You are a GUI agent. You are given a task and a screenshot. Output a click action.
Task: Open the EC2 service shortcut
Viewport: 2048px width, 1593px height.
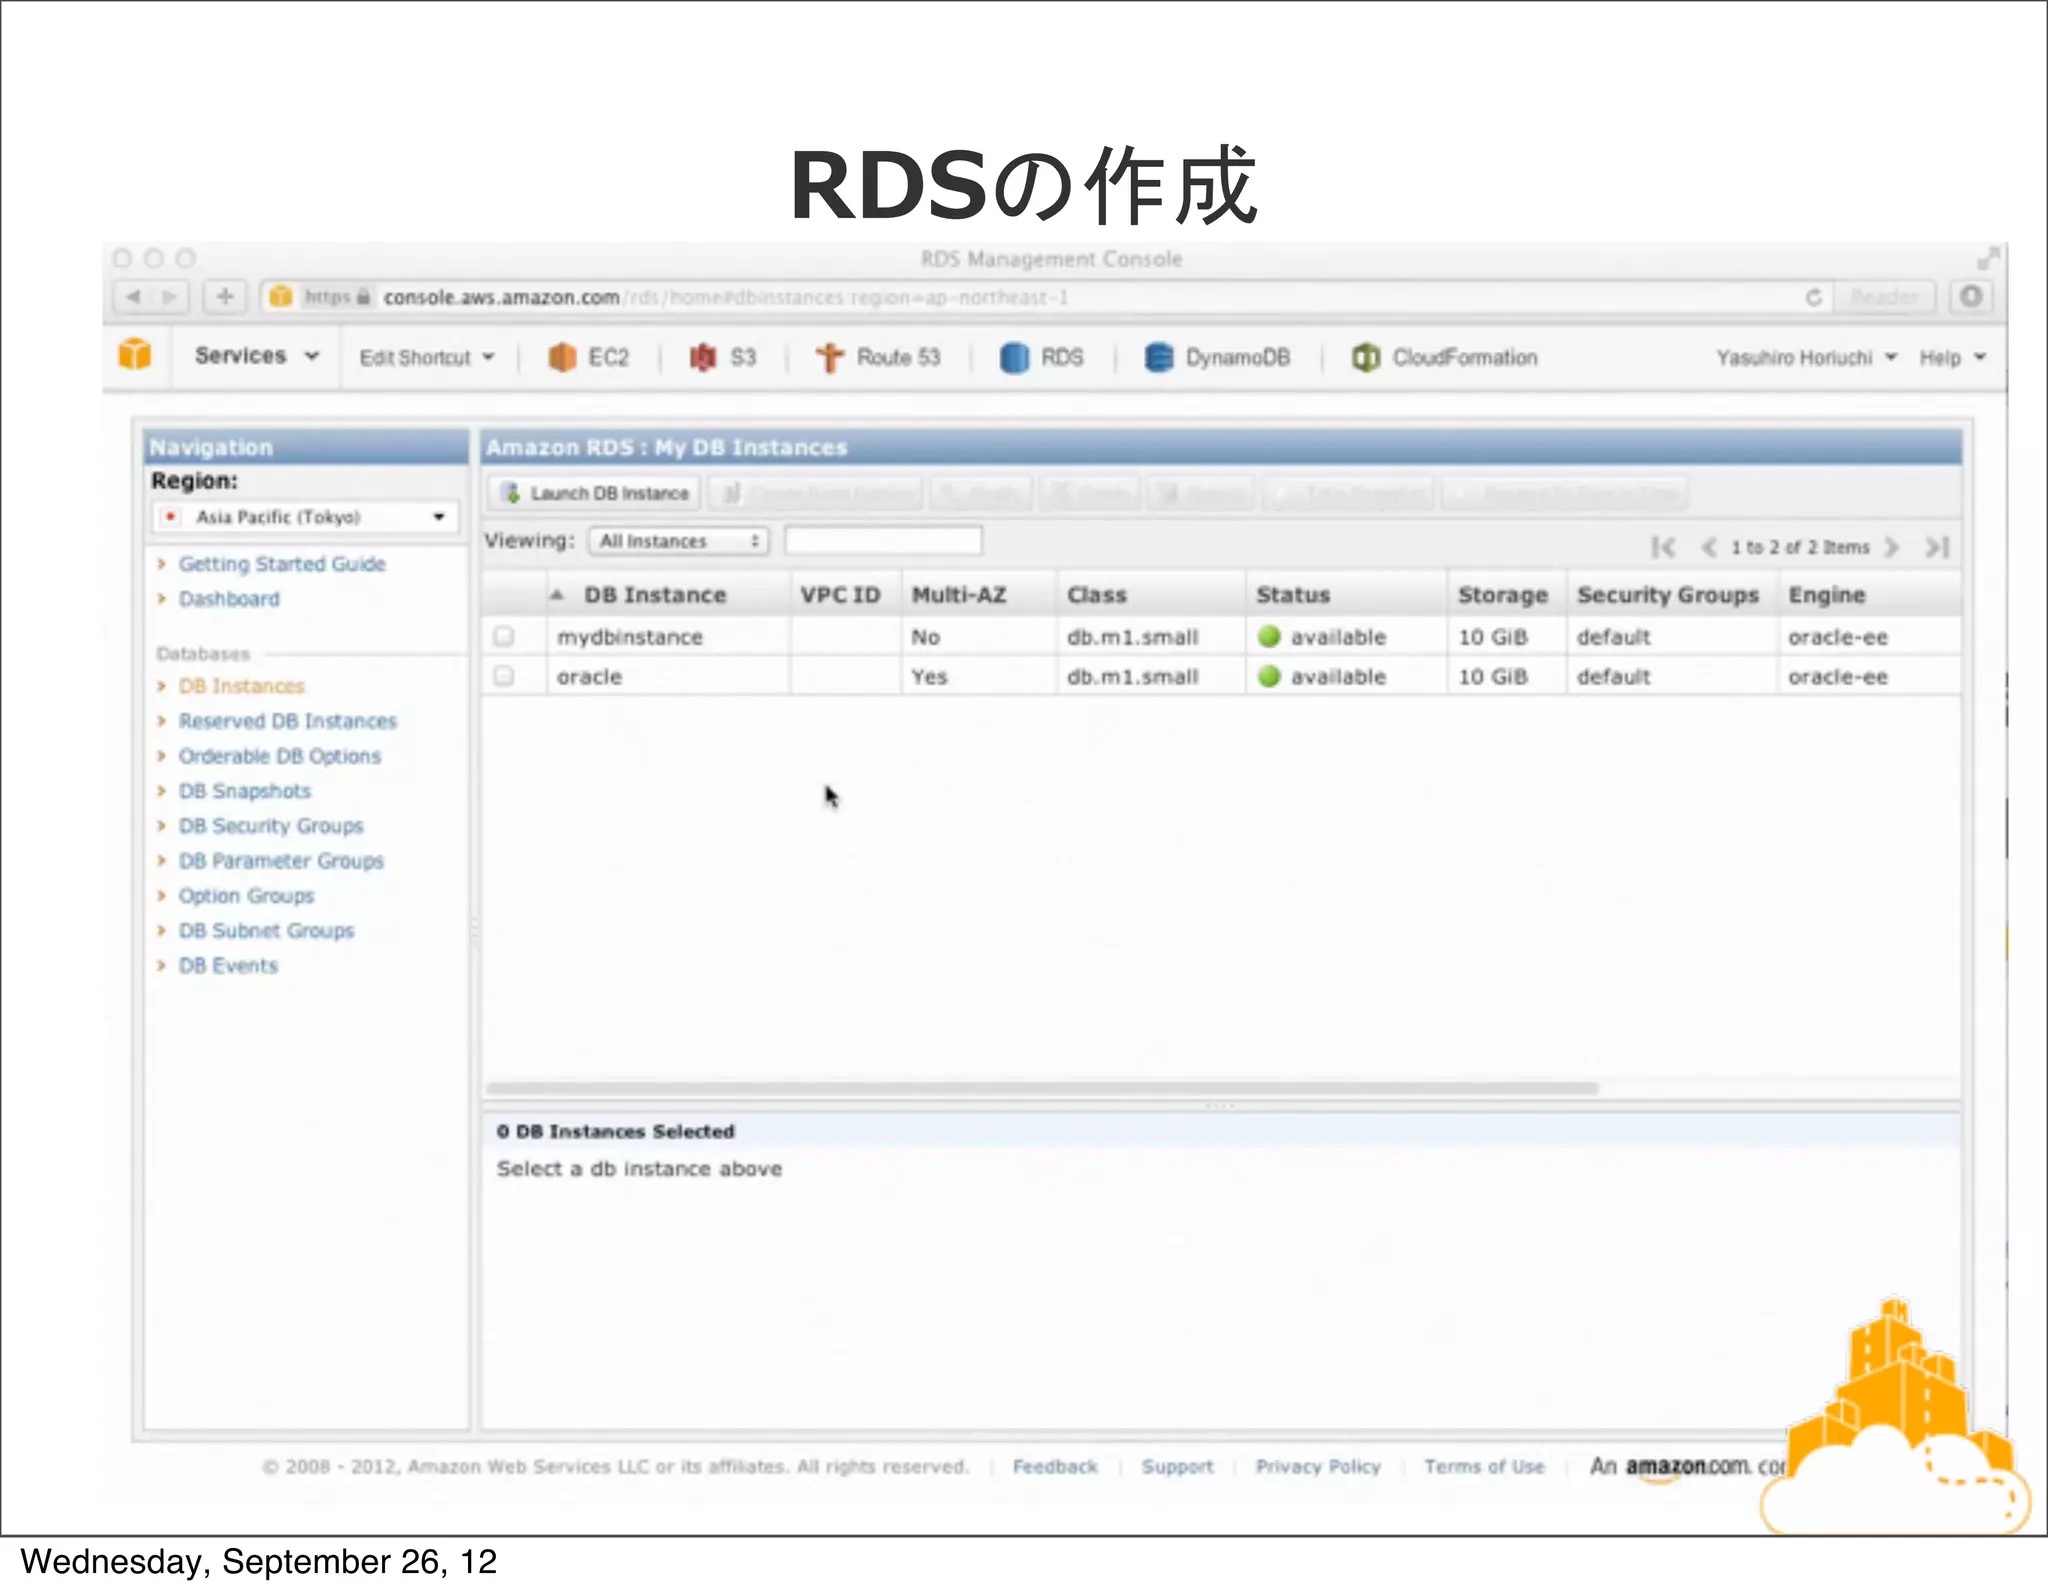(x=589, y=357)
